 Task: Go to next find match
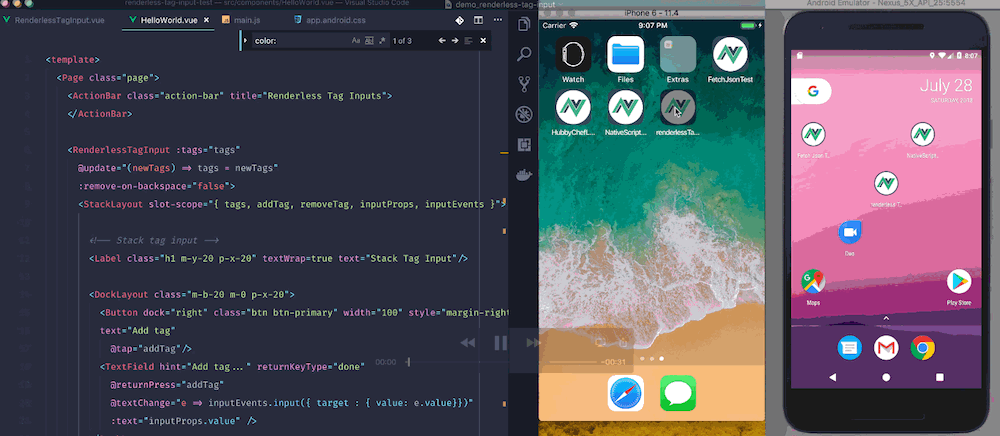(454, 41)
